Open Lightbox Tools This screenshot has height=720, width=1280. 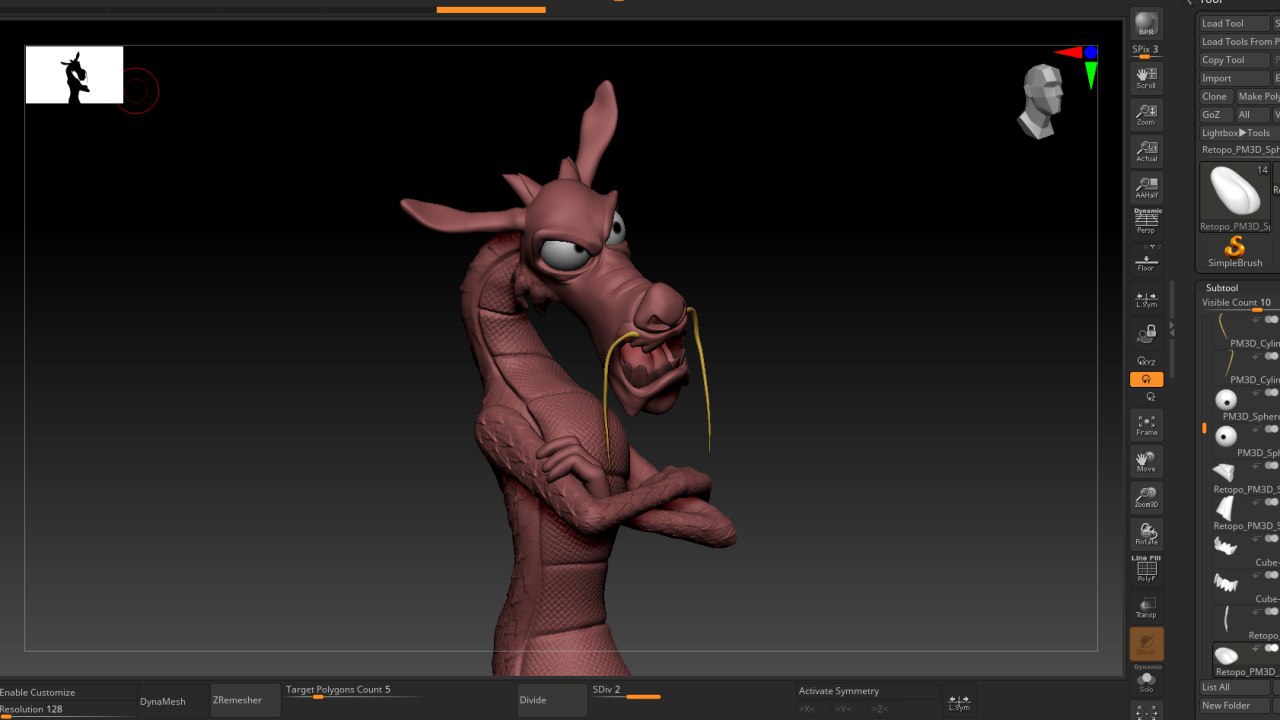[1237, 133]
